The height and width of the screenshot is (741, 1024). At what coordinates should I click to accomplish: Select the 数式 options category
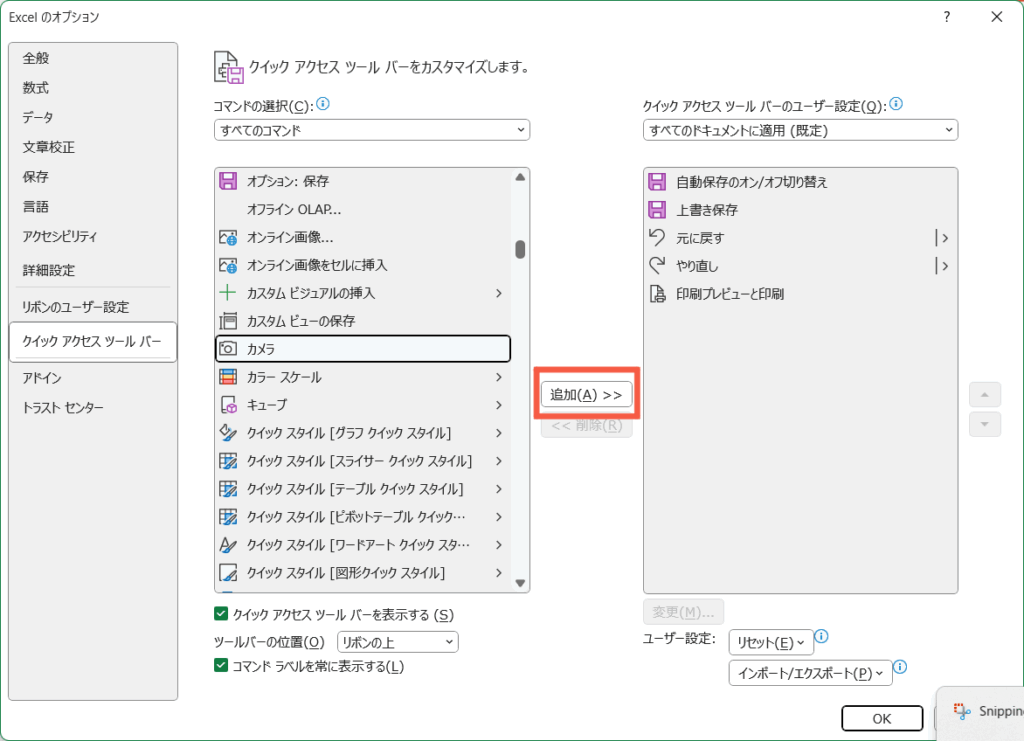coord(36,87)
